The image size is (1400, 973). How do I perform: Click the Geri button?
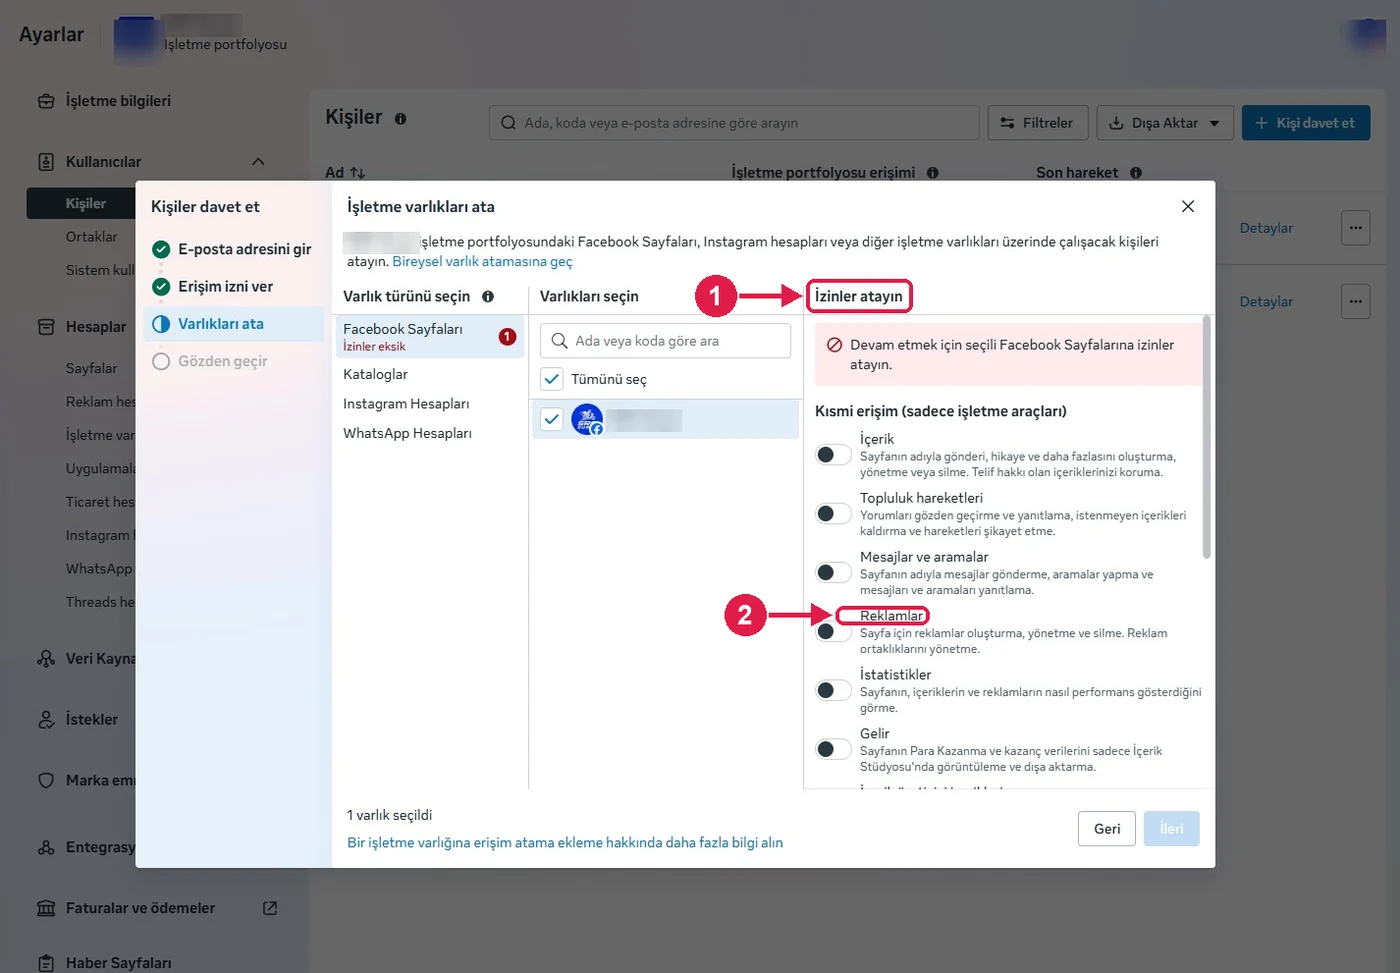[1107, 829]
